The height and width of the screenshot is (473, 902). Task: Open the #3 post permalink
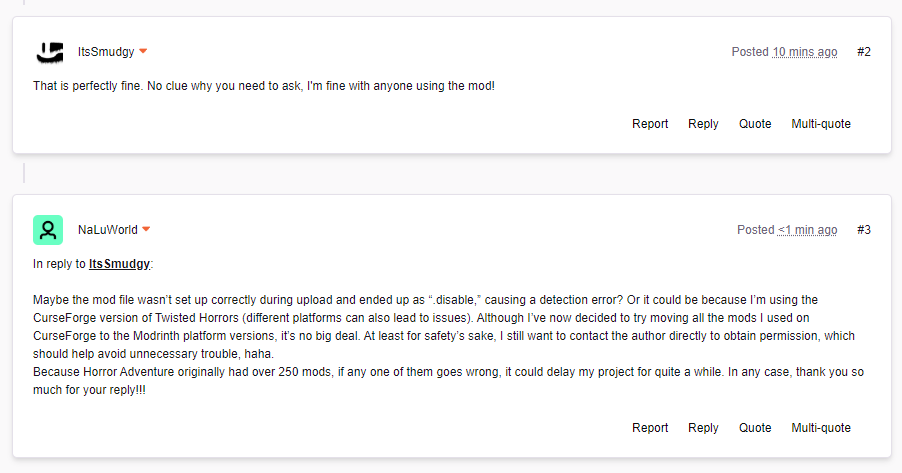(863, 230)
